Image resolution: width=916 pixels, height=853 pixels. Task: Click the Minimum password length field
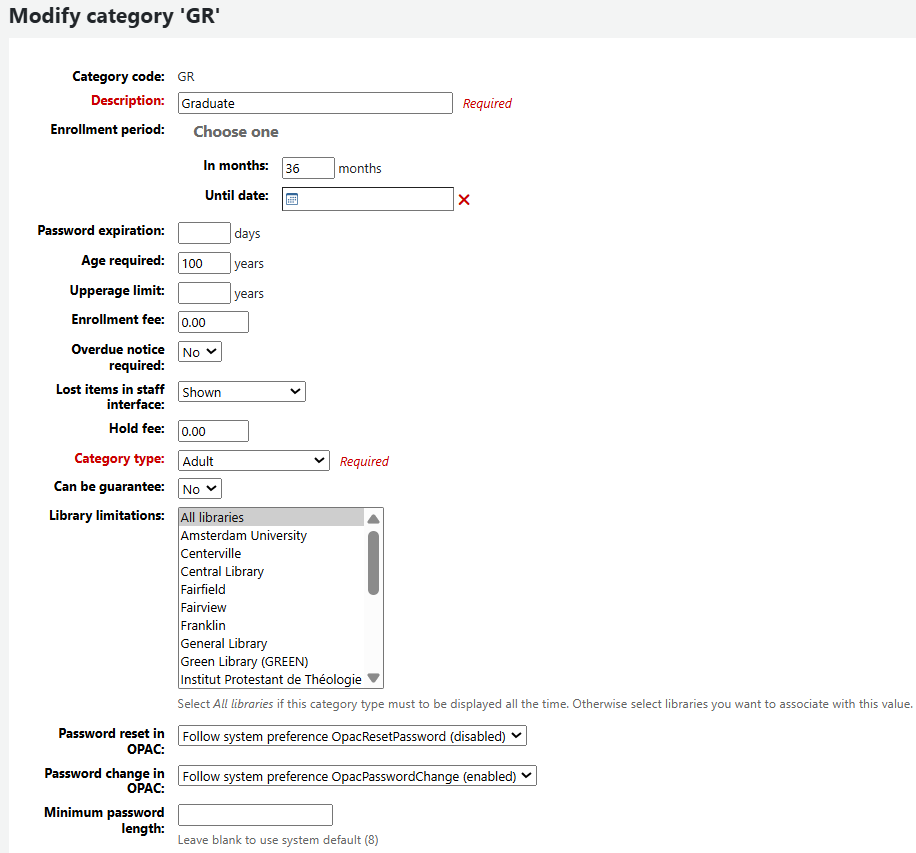[x=255, y=815]
